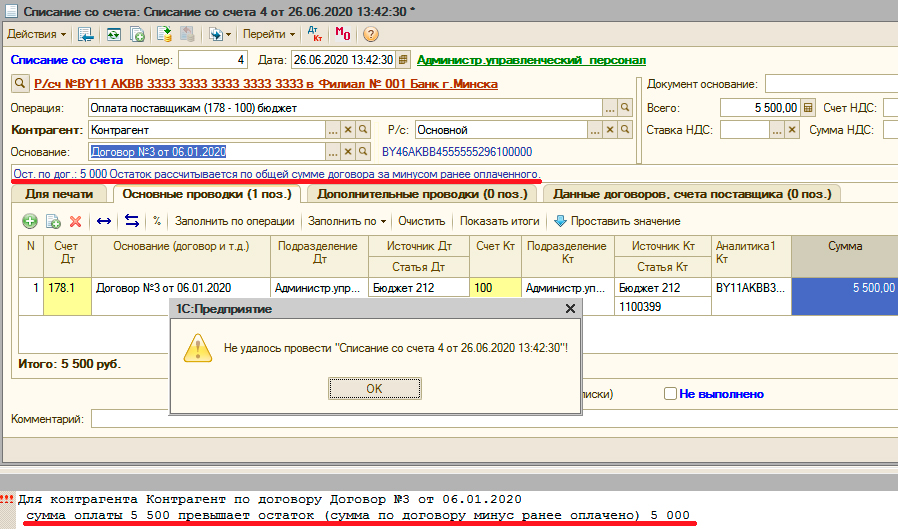
Task: Click the Дт/Кт postings icon in toolbar
Action: 317,34
